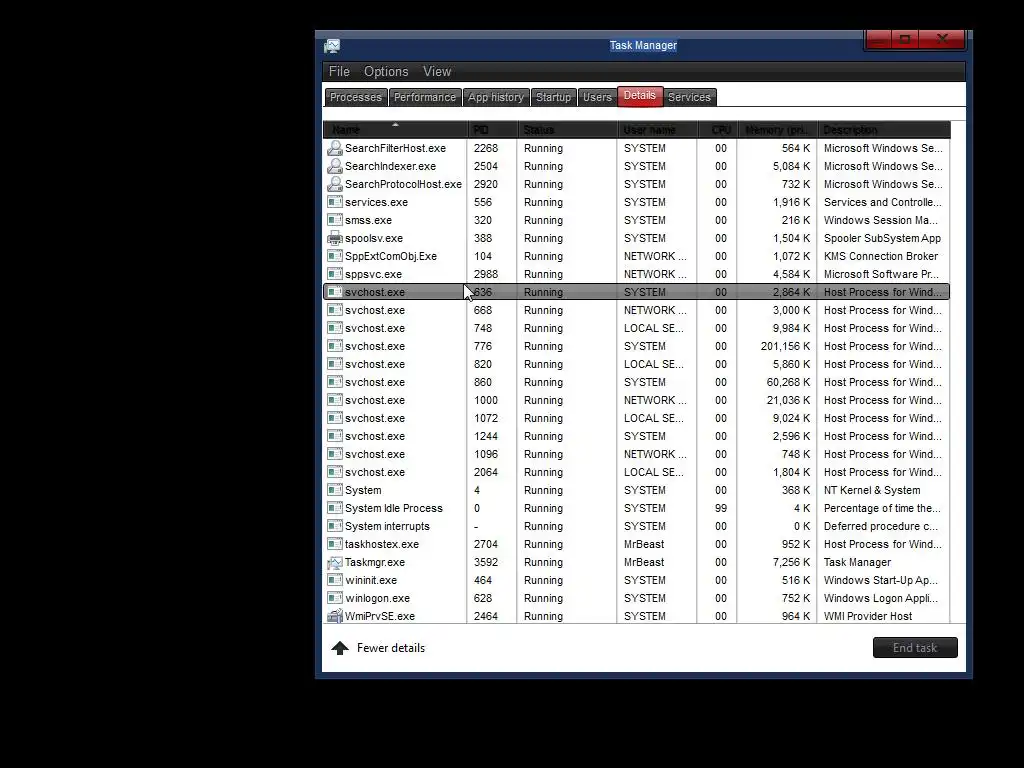Click the Taskmgr.exe process icon
Image resolution: width=1024 pixels, height=768 pixels.
click(x=334, y=562)
